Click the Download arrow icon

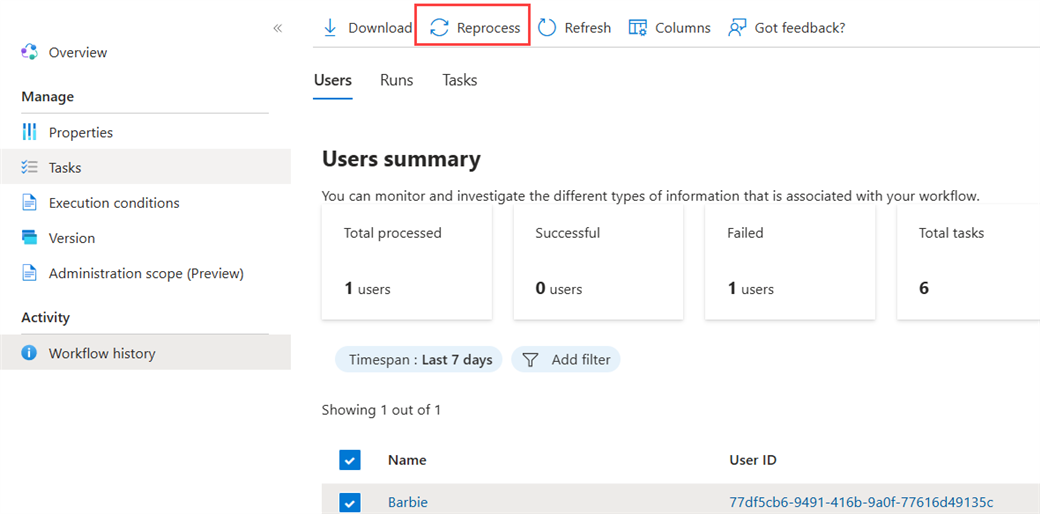tap(330, 28)
